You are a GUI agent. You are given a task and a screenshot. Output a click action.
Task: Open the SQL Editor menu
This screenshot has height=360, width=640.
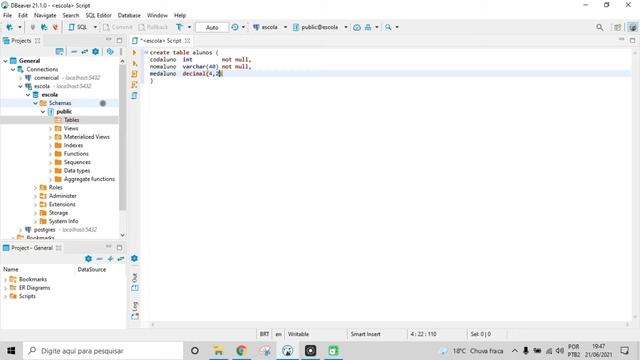[x=98, y=15]
